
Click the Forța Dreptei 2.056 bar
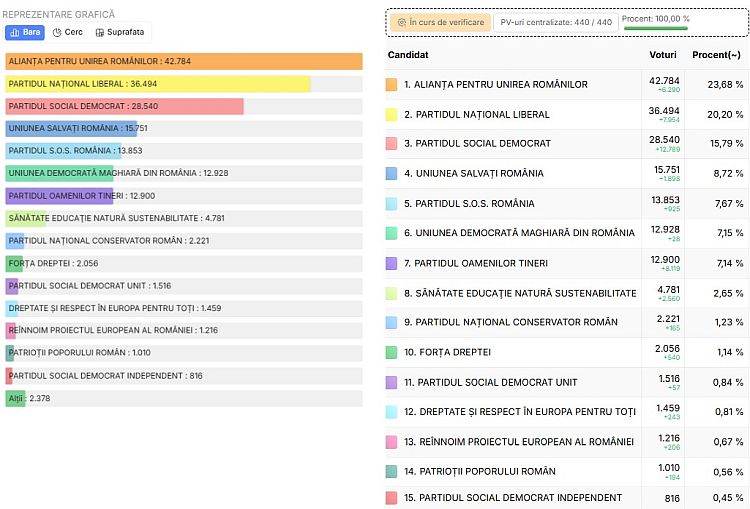tap(14, 263)
